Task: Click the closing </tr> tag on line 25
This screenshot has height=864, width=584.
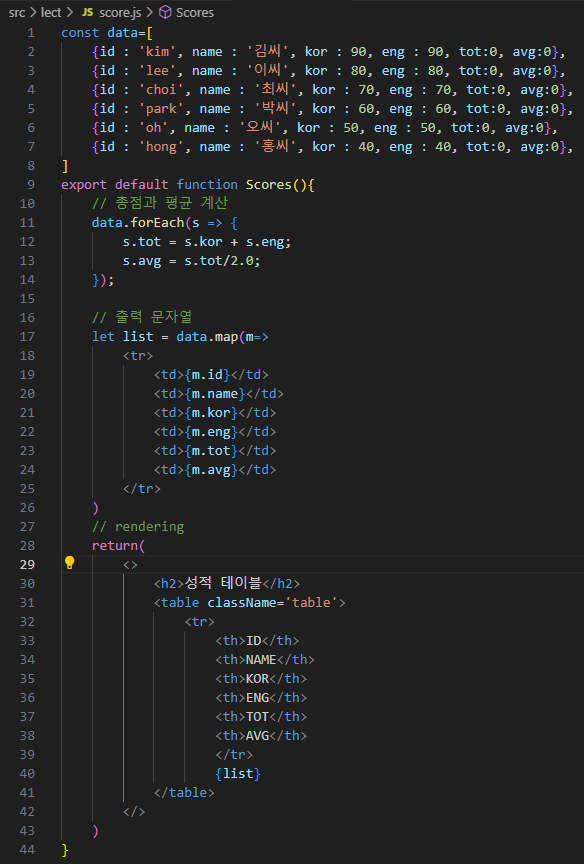Action: 142,489
